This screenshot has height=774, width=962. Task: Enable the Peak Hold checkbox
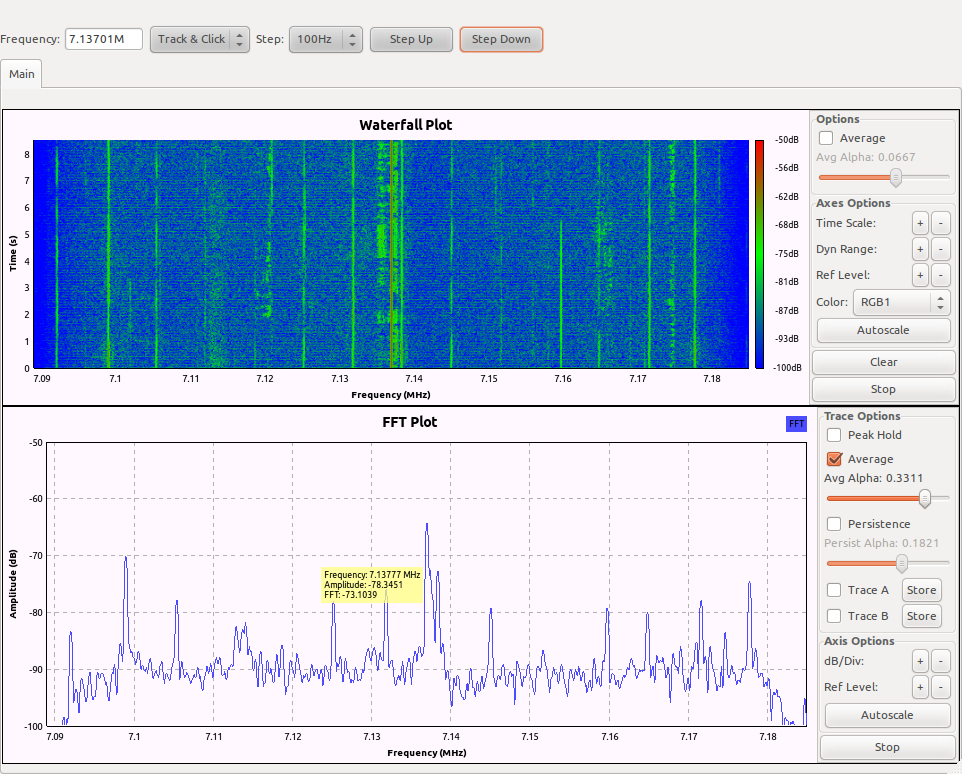click(x=834, y=435)
